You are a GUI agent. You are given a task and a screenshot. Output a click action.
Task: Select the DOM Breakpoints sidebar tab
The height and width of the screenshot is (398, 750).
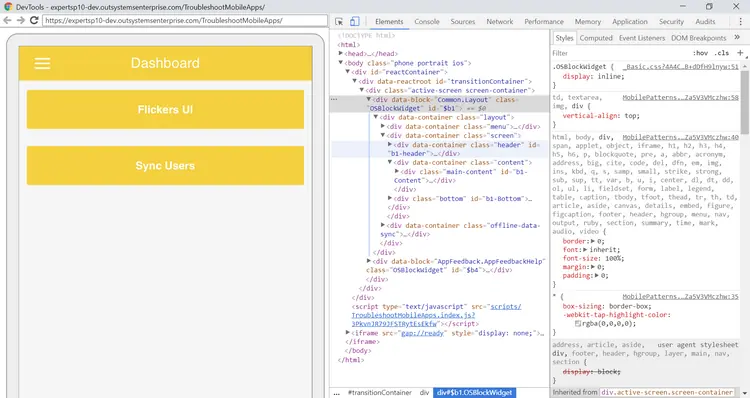(698, 38)
